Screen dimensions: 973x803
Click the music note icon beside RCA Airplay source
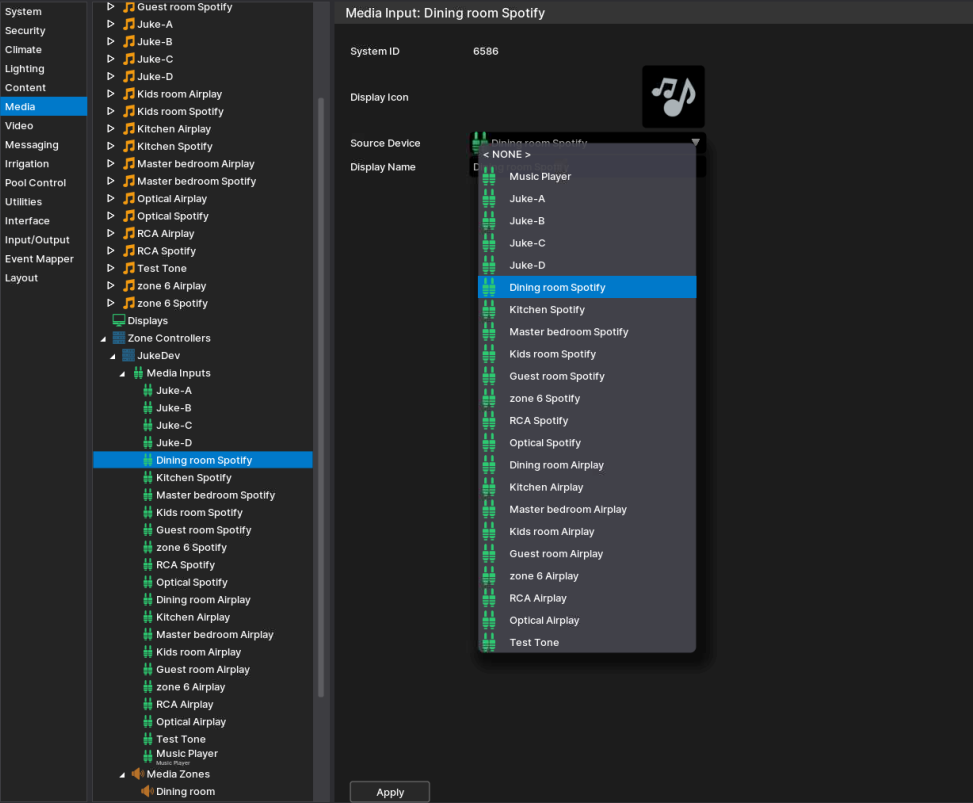128,233
